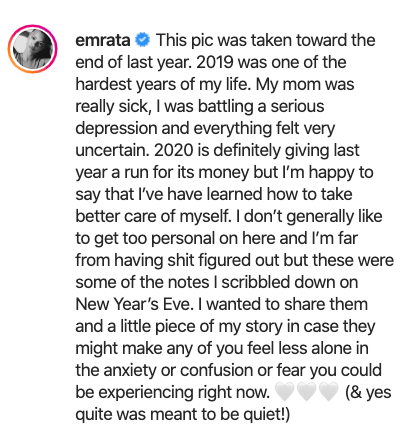Screen dimensions: 409x438
Task: Click the word "2020" in caption
Action: (174, 150)
